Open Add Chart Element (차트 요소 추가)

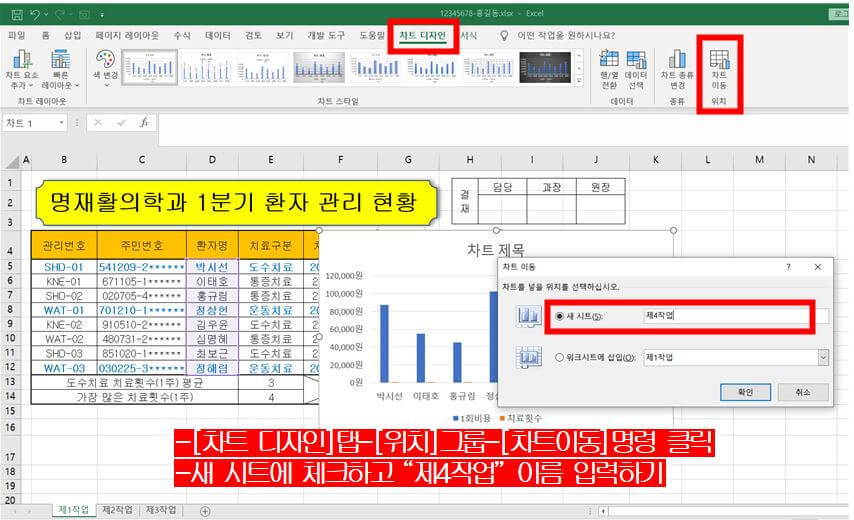point(21,70)
